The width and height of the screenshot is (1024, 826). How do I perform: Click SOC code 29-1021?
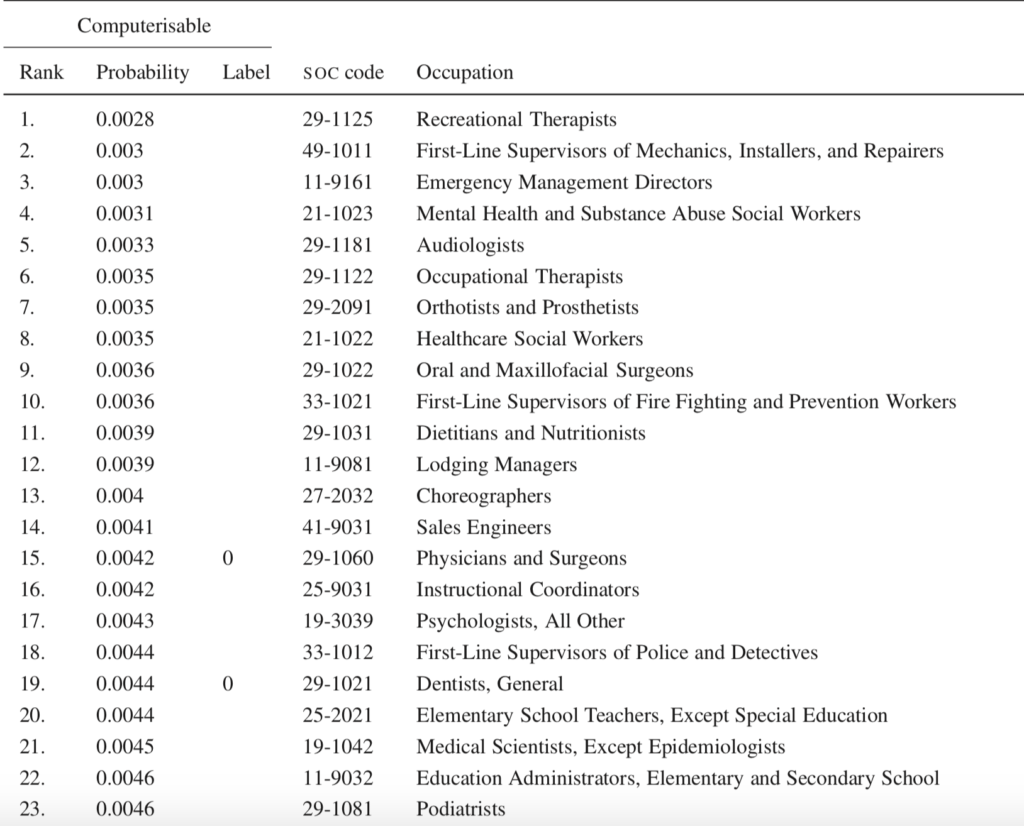[337, 684]
